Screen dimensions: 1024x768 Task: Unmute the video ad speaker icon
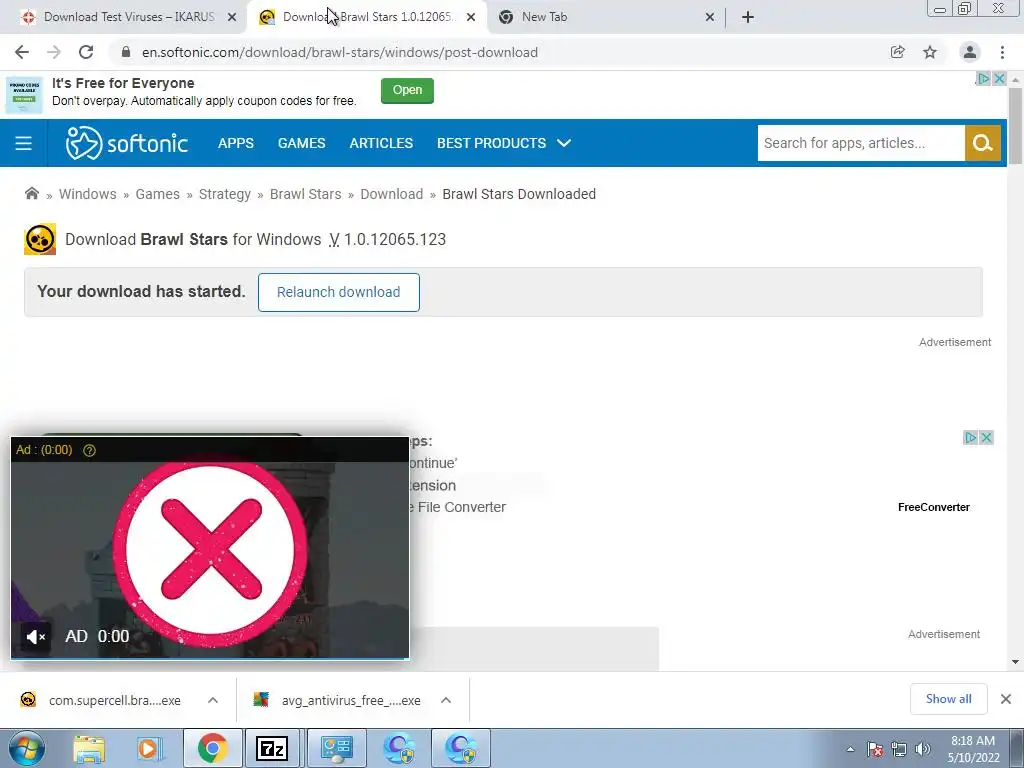click(x=35, y=636)
